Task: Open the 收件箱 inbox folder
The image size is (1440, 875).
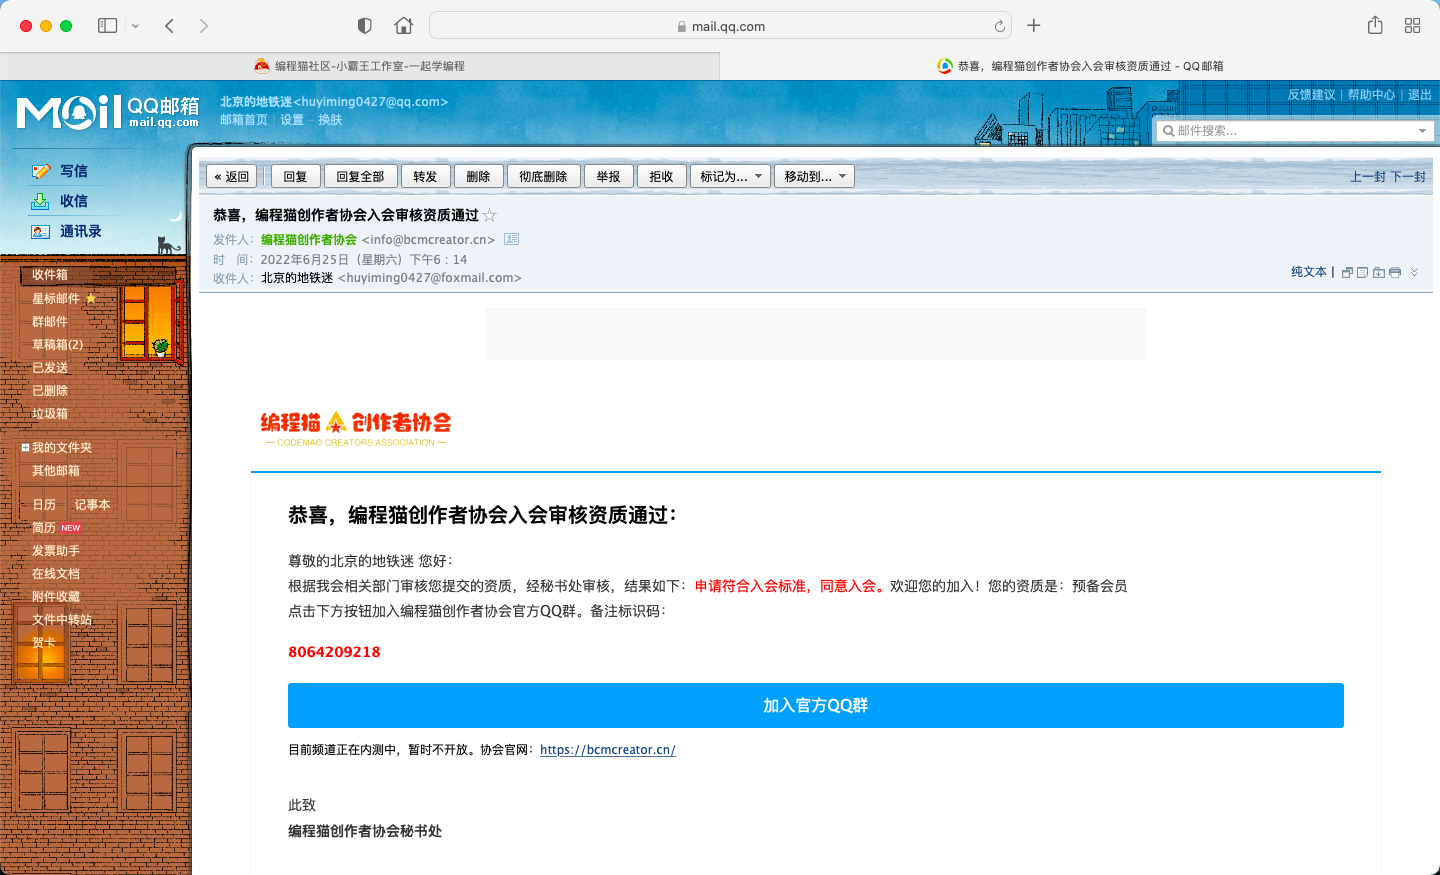Action: tap(50, 275)
